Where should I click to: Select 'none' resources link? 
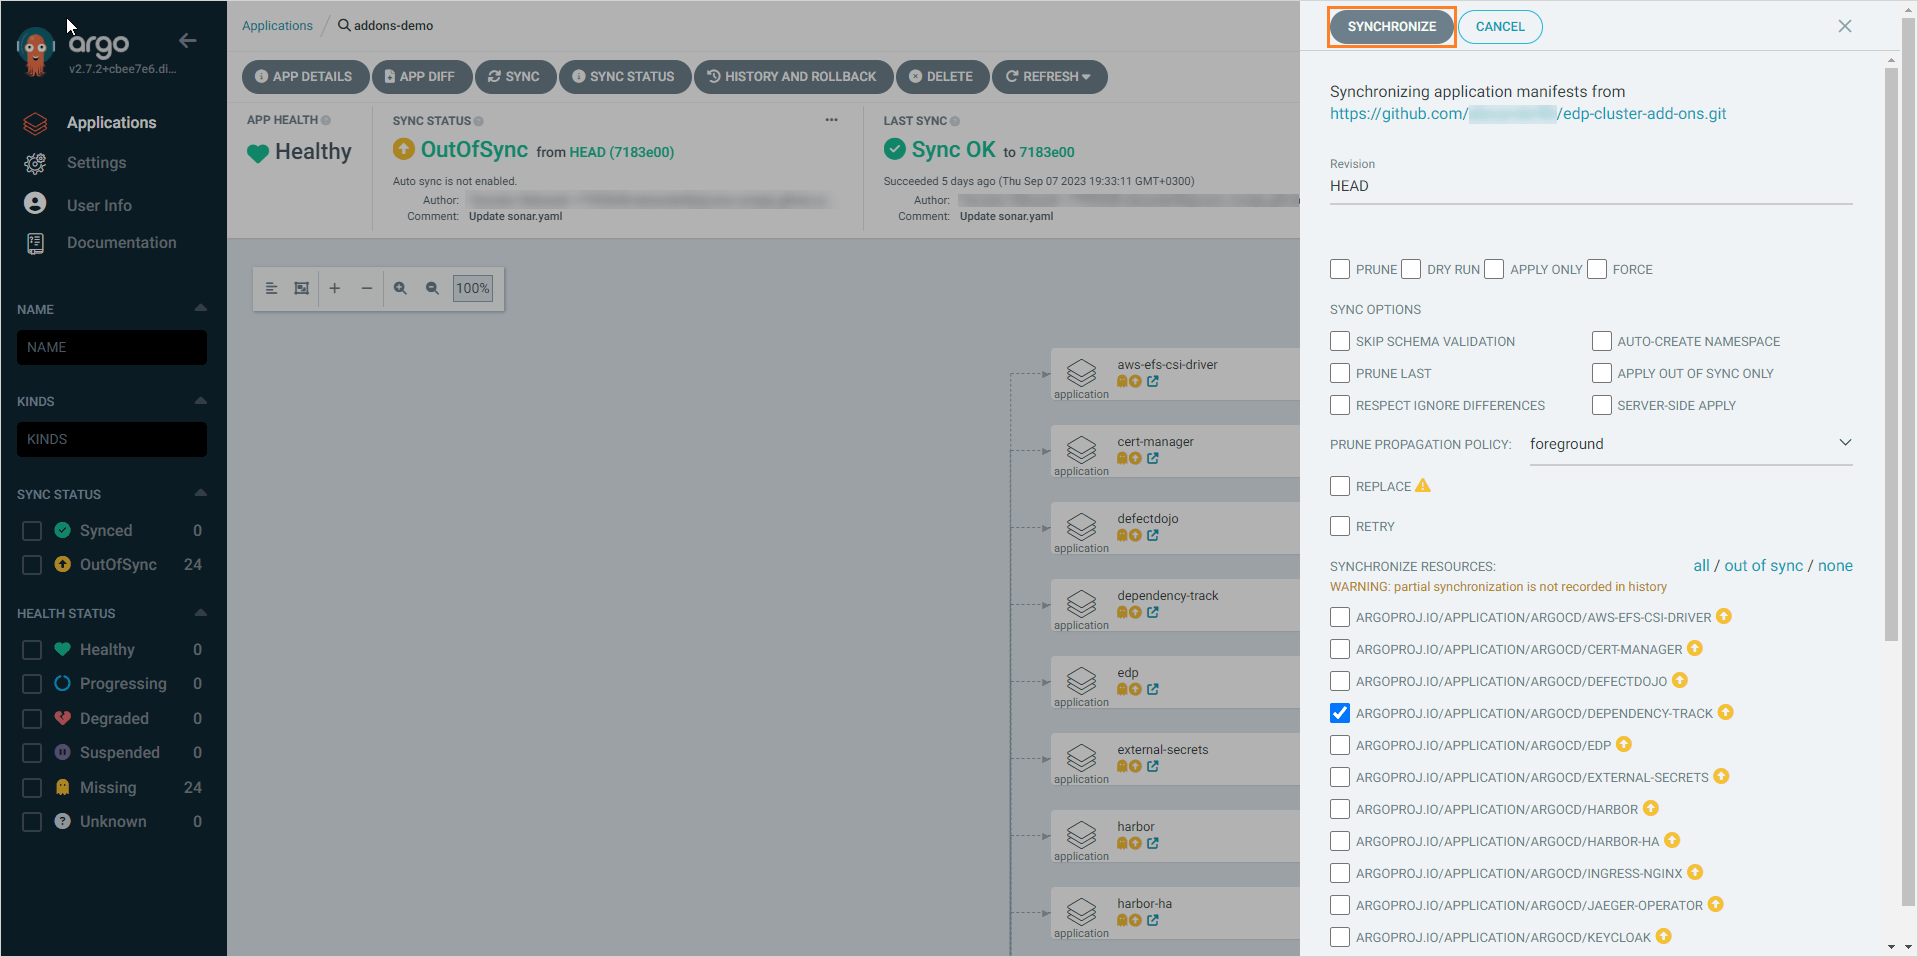(x=1835, y=566)
